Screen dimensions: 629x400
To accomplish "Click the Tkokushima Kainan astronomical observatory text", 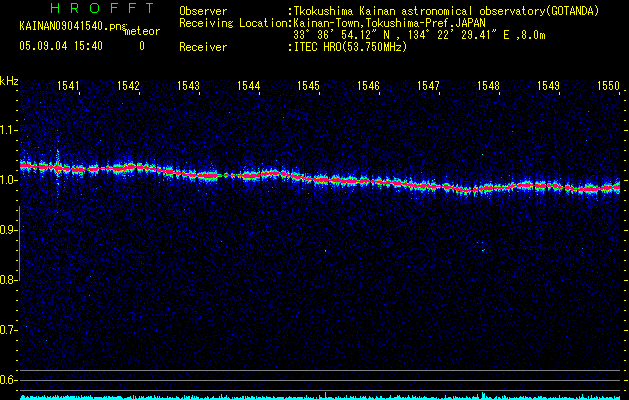I will 446,11.
